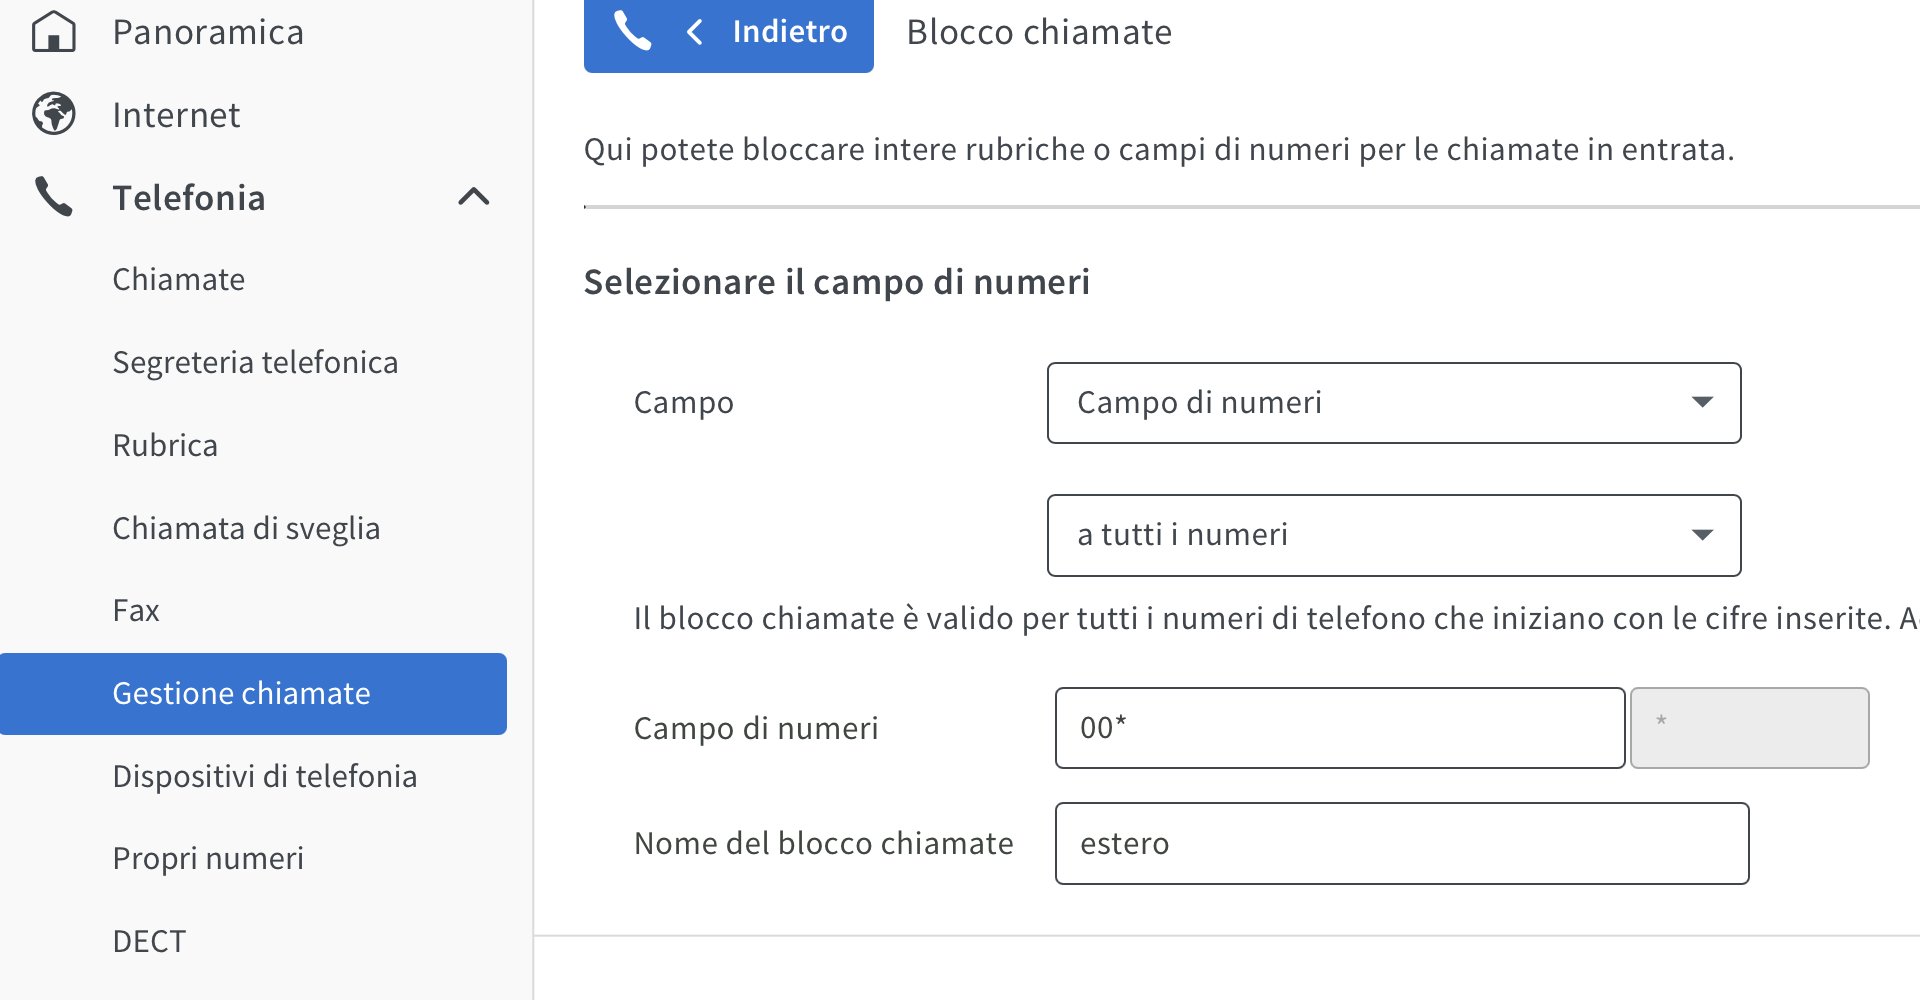Screen dimensions: 1920x1000
Task: Click the Telefonia phone handset icon
Action: point(54,197)
